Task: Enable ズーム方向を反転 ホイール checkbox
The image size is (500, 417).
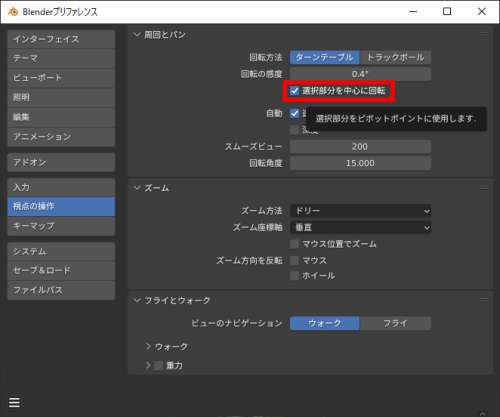Action: (294, 276)
